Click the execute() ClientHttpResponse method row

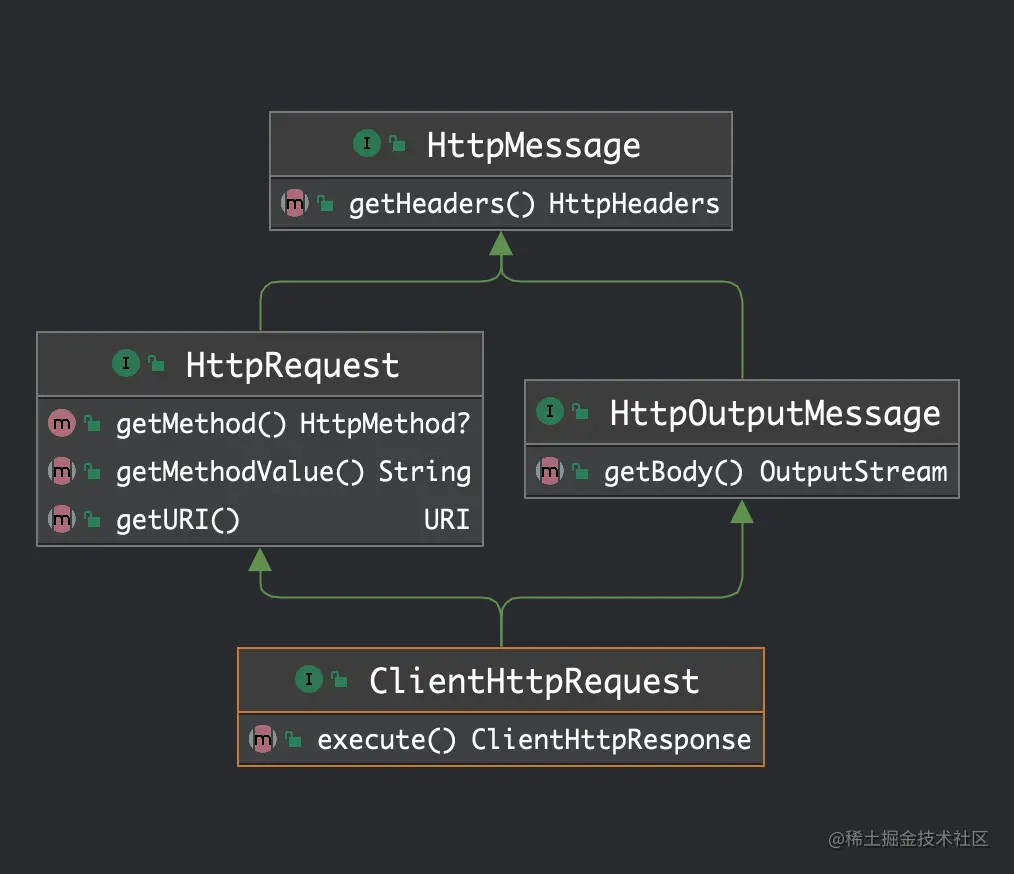pyautogui.click(x=533, y=740)
